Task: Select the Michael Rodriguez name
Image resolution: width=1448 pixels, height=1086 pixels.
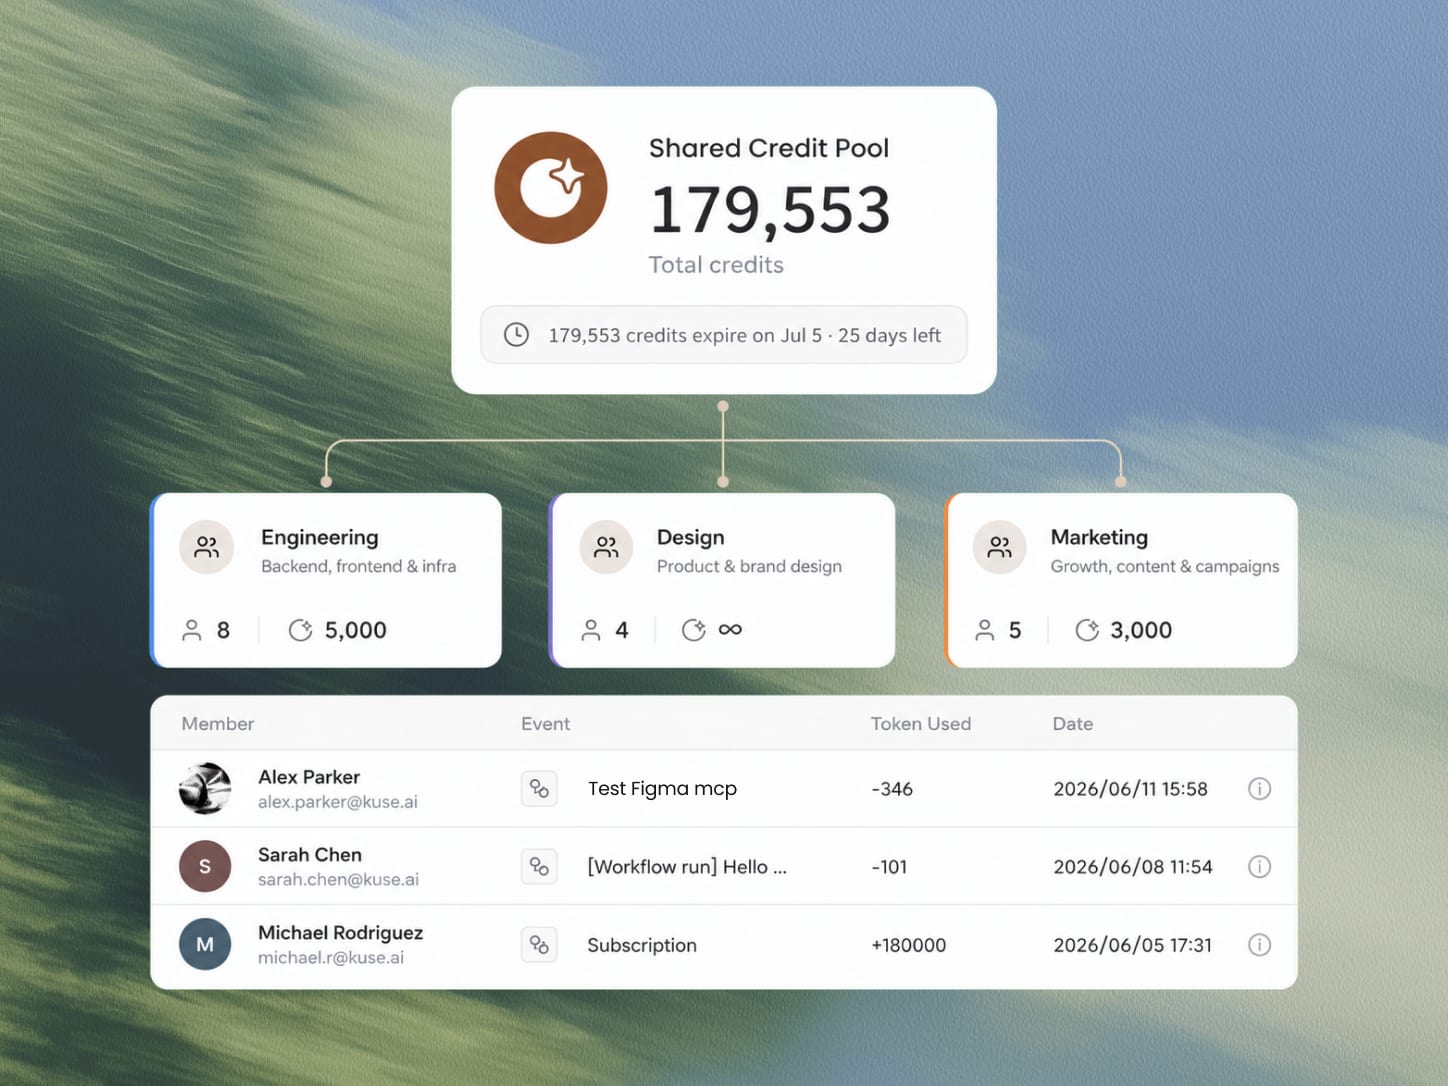Action: pyautogui.click(x=341, y=933)
